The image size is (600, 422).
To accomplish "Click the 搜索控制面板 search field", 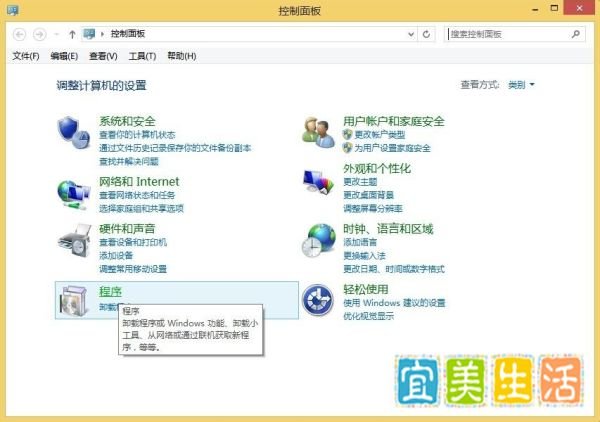I will (x=509, y=34).
